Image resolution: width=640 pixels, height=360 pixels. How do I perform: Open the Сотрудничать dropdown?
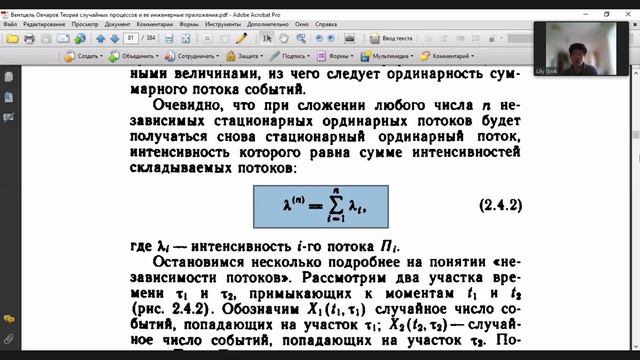[x=192, y=56]
